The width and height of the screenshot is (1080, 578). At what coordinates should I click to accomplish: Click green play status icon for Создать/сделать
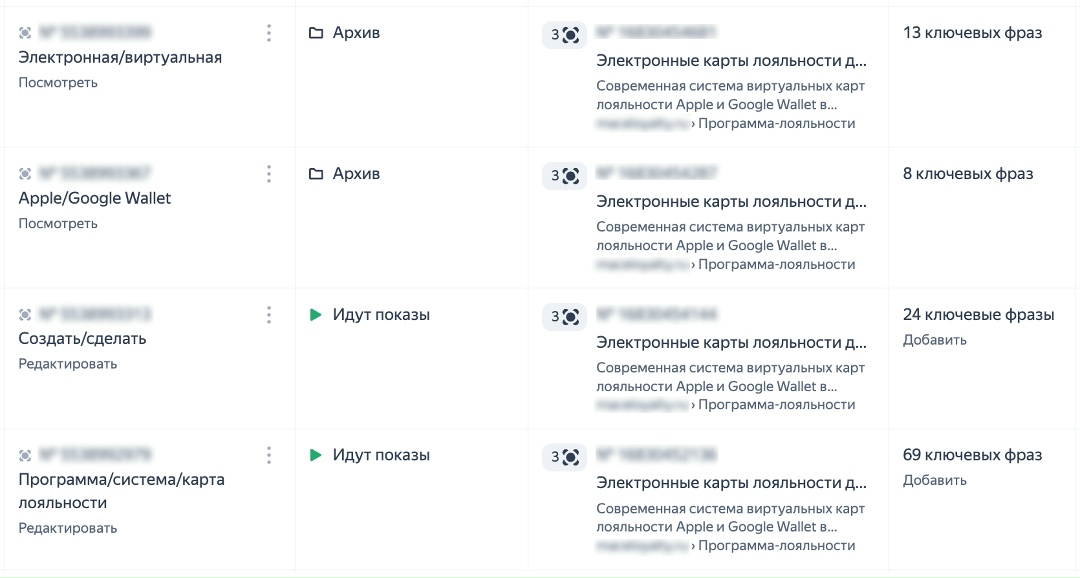pos(316,315)
